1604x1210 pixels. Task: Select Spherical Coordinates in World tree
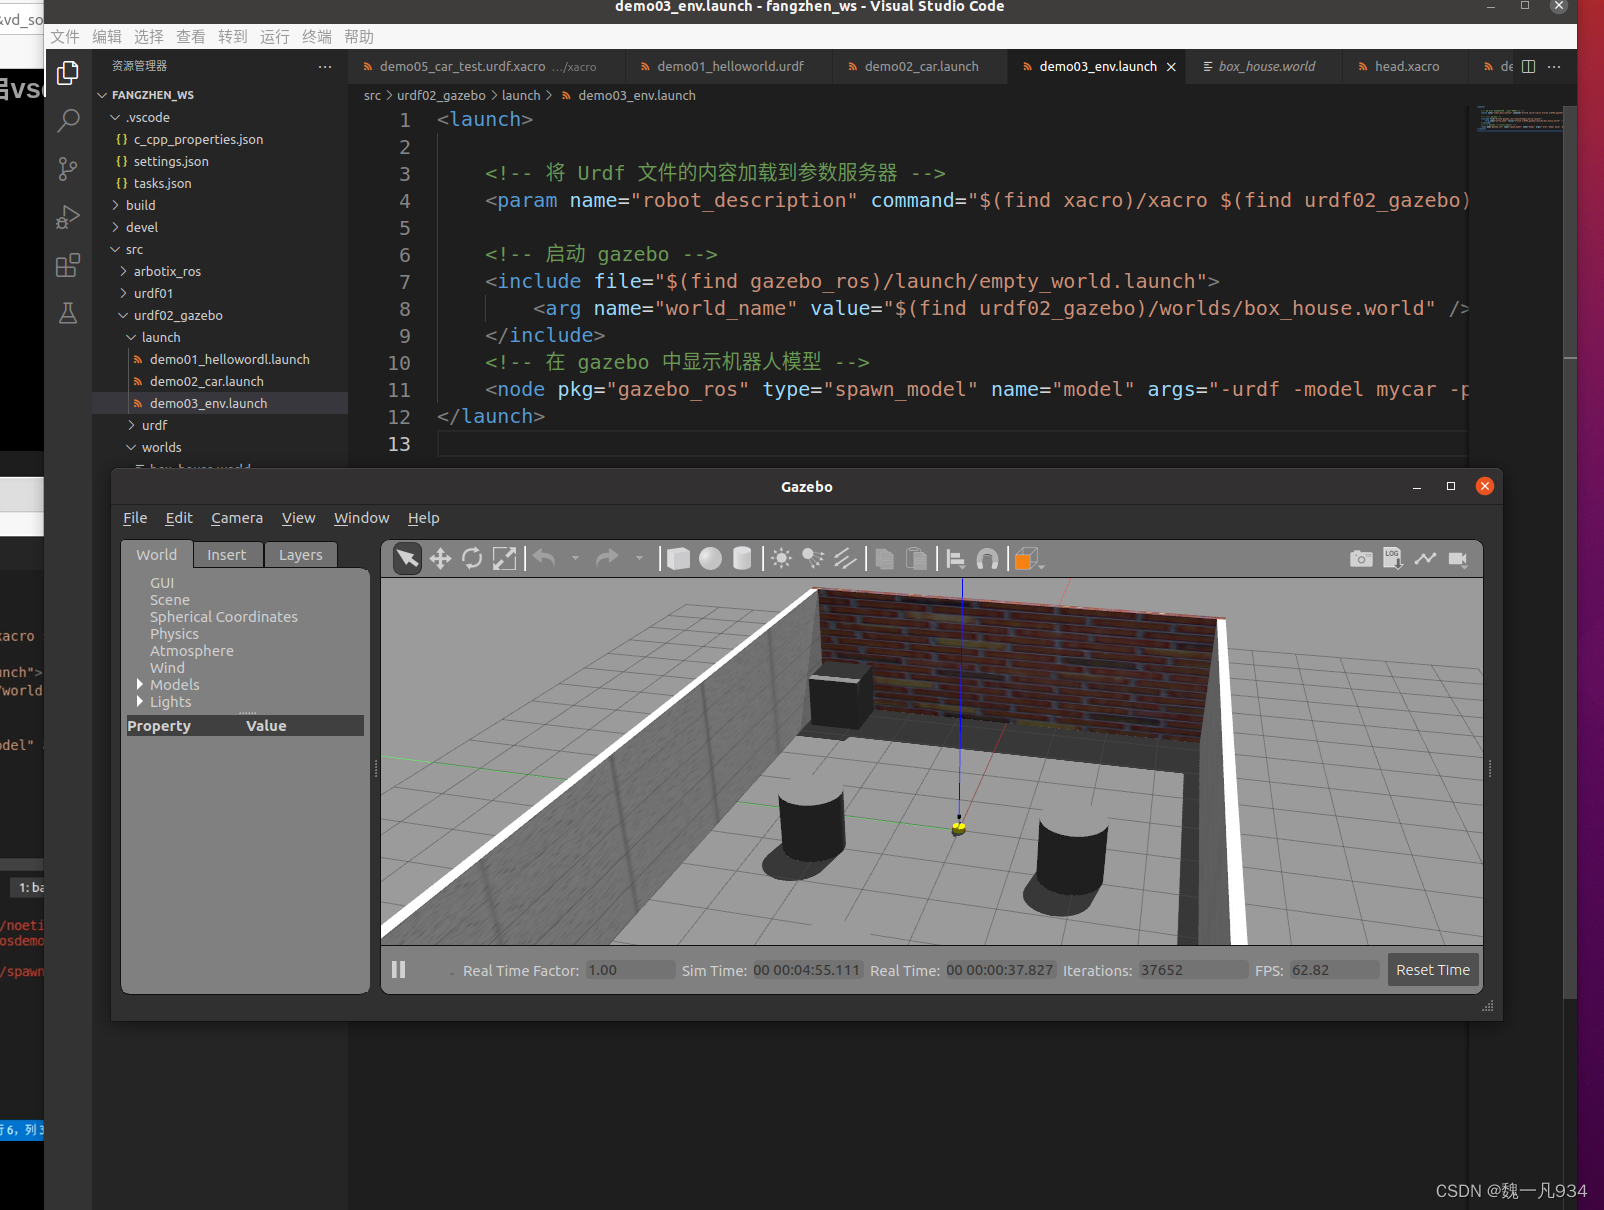224,617
